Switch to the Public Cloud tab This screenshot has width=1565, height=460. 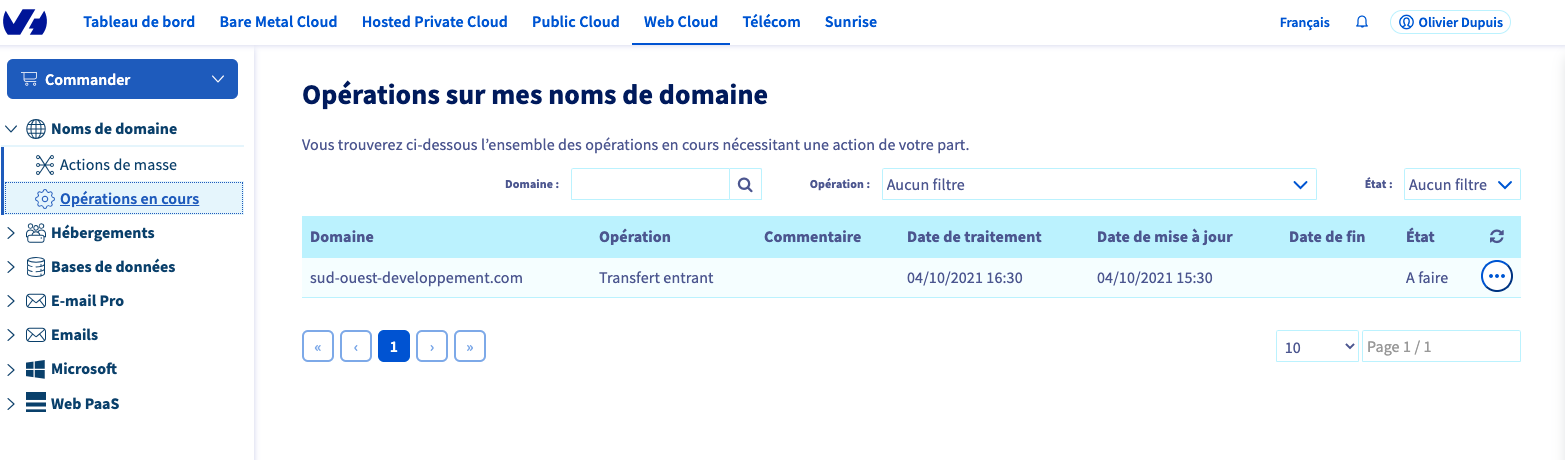pyautogui.click(x=575, y=22)
